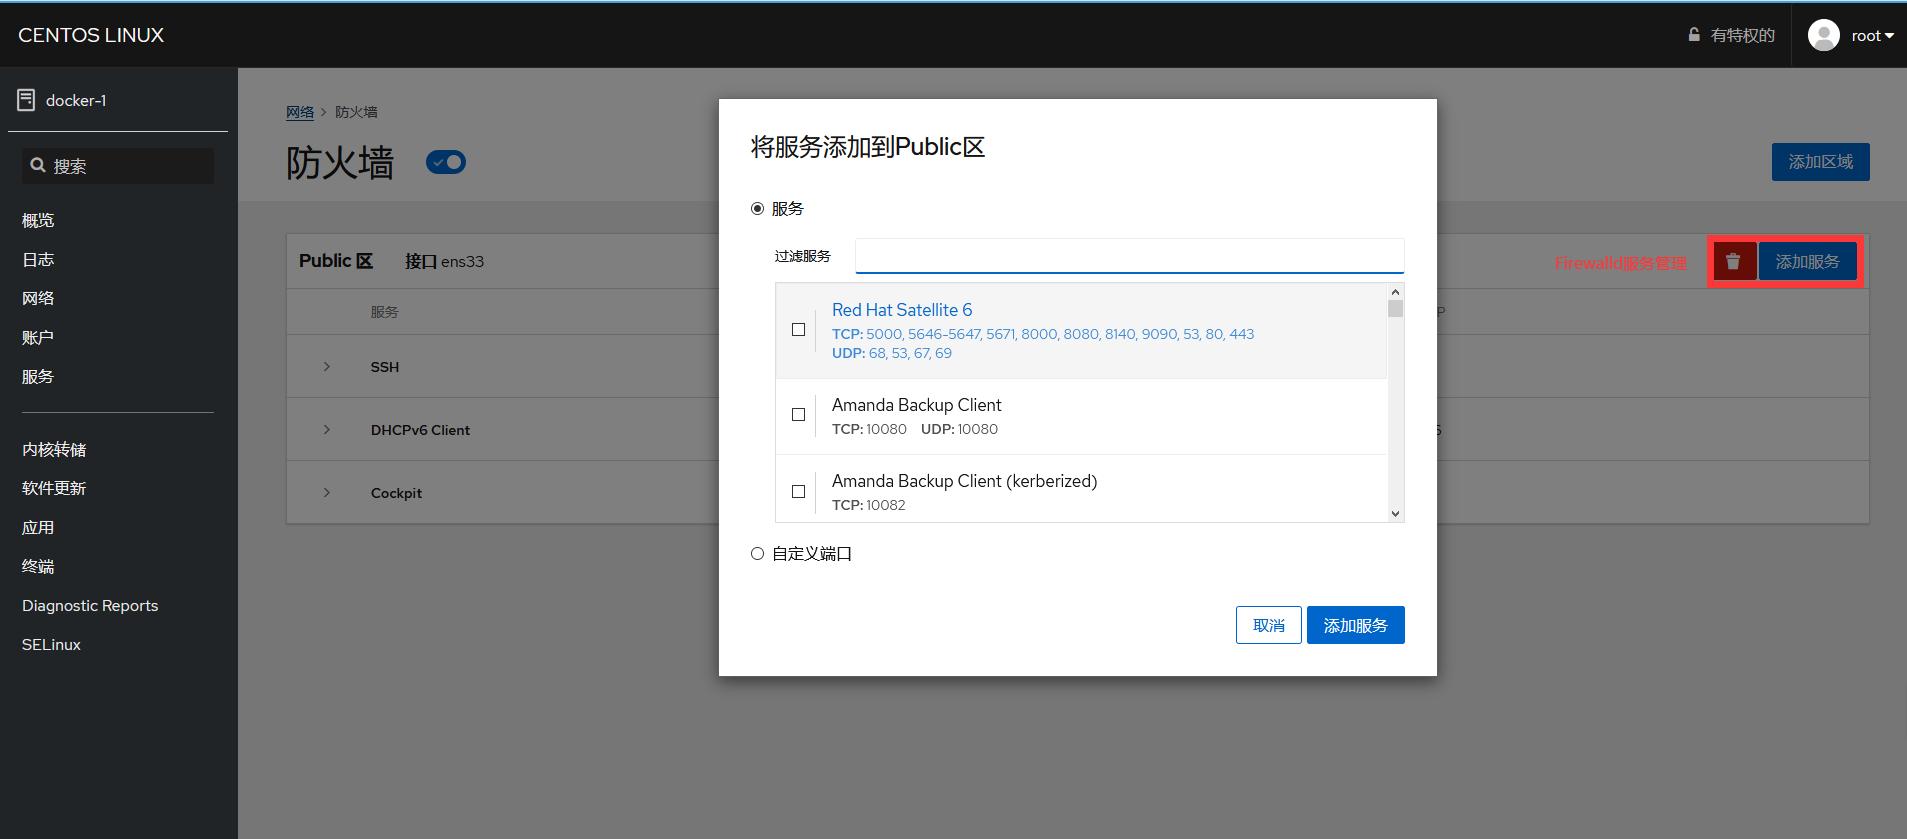
Task: Check the Amanda Backup Client checkbox
Action: coord(798,415)
